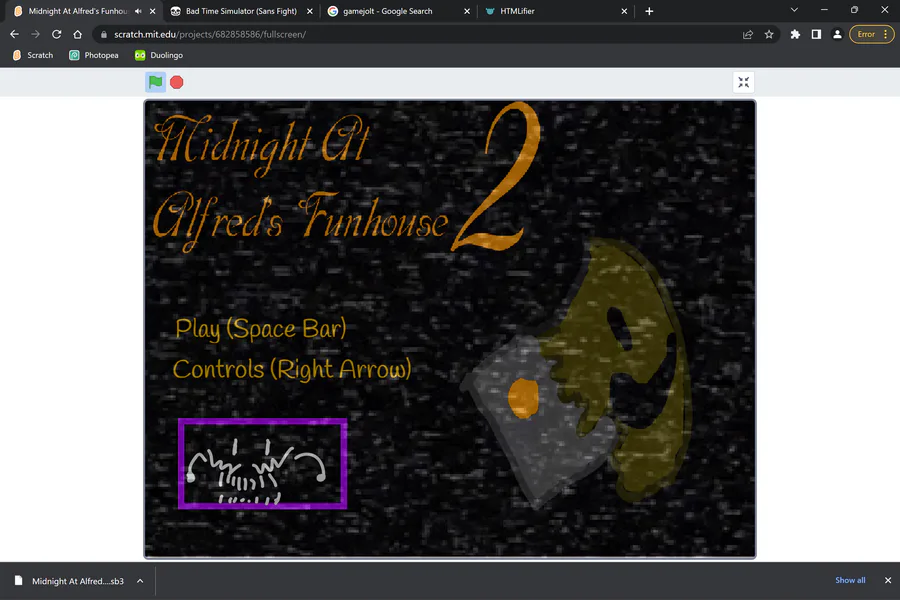Click Show all downloads link
Viewport: 900px width, 600px height.
[x=850, y=580]
